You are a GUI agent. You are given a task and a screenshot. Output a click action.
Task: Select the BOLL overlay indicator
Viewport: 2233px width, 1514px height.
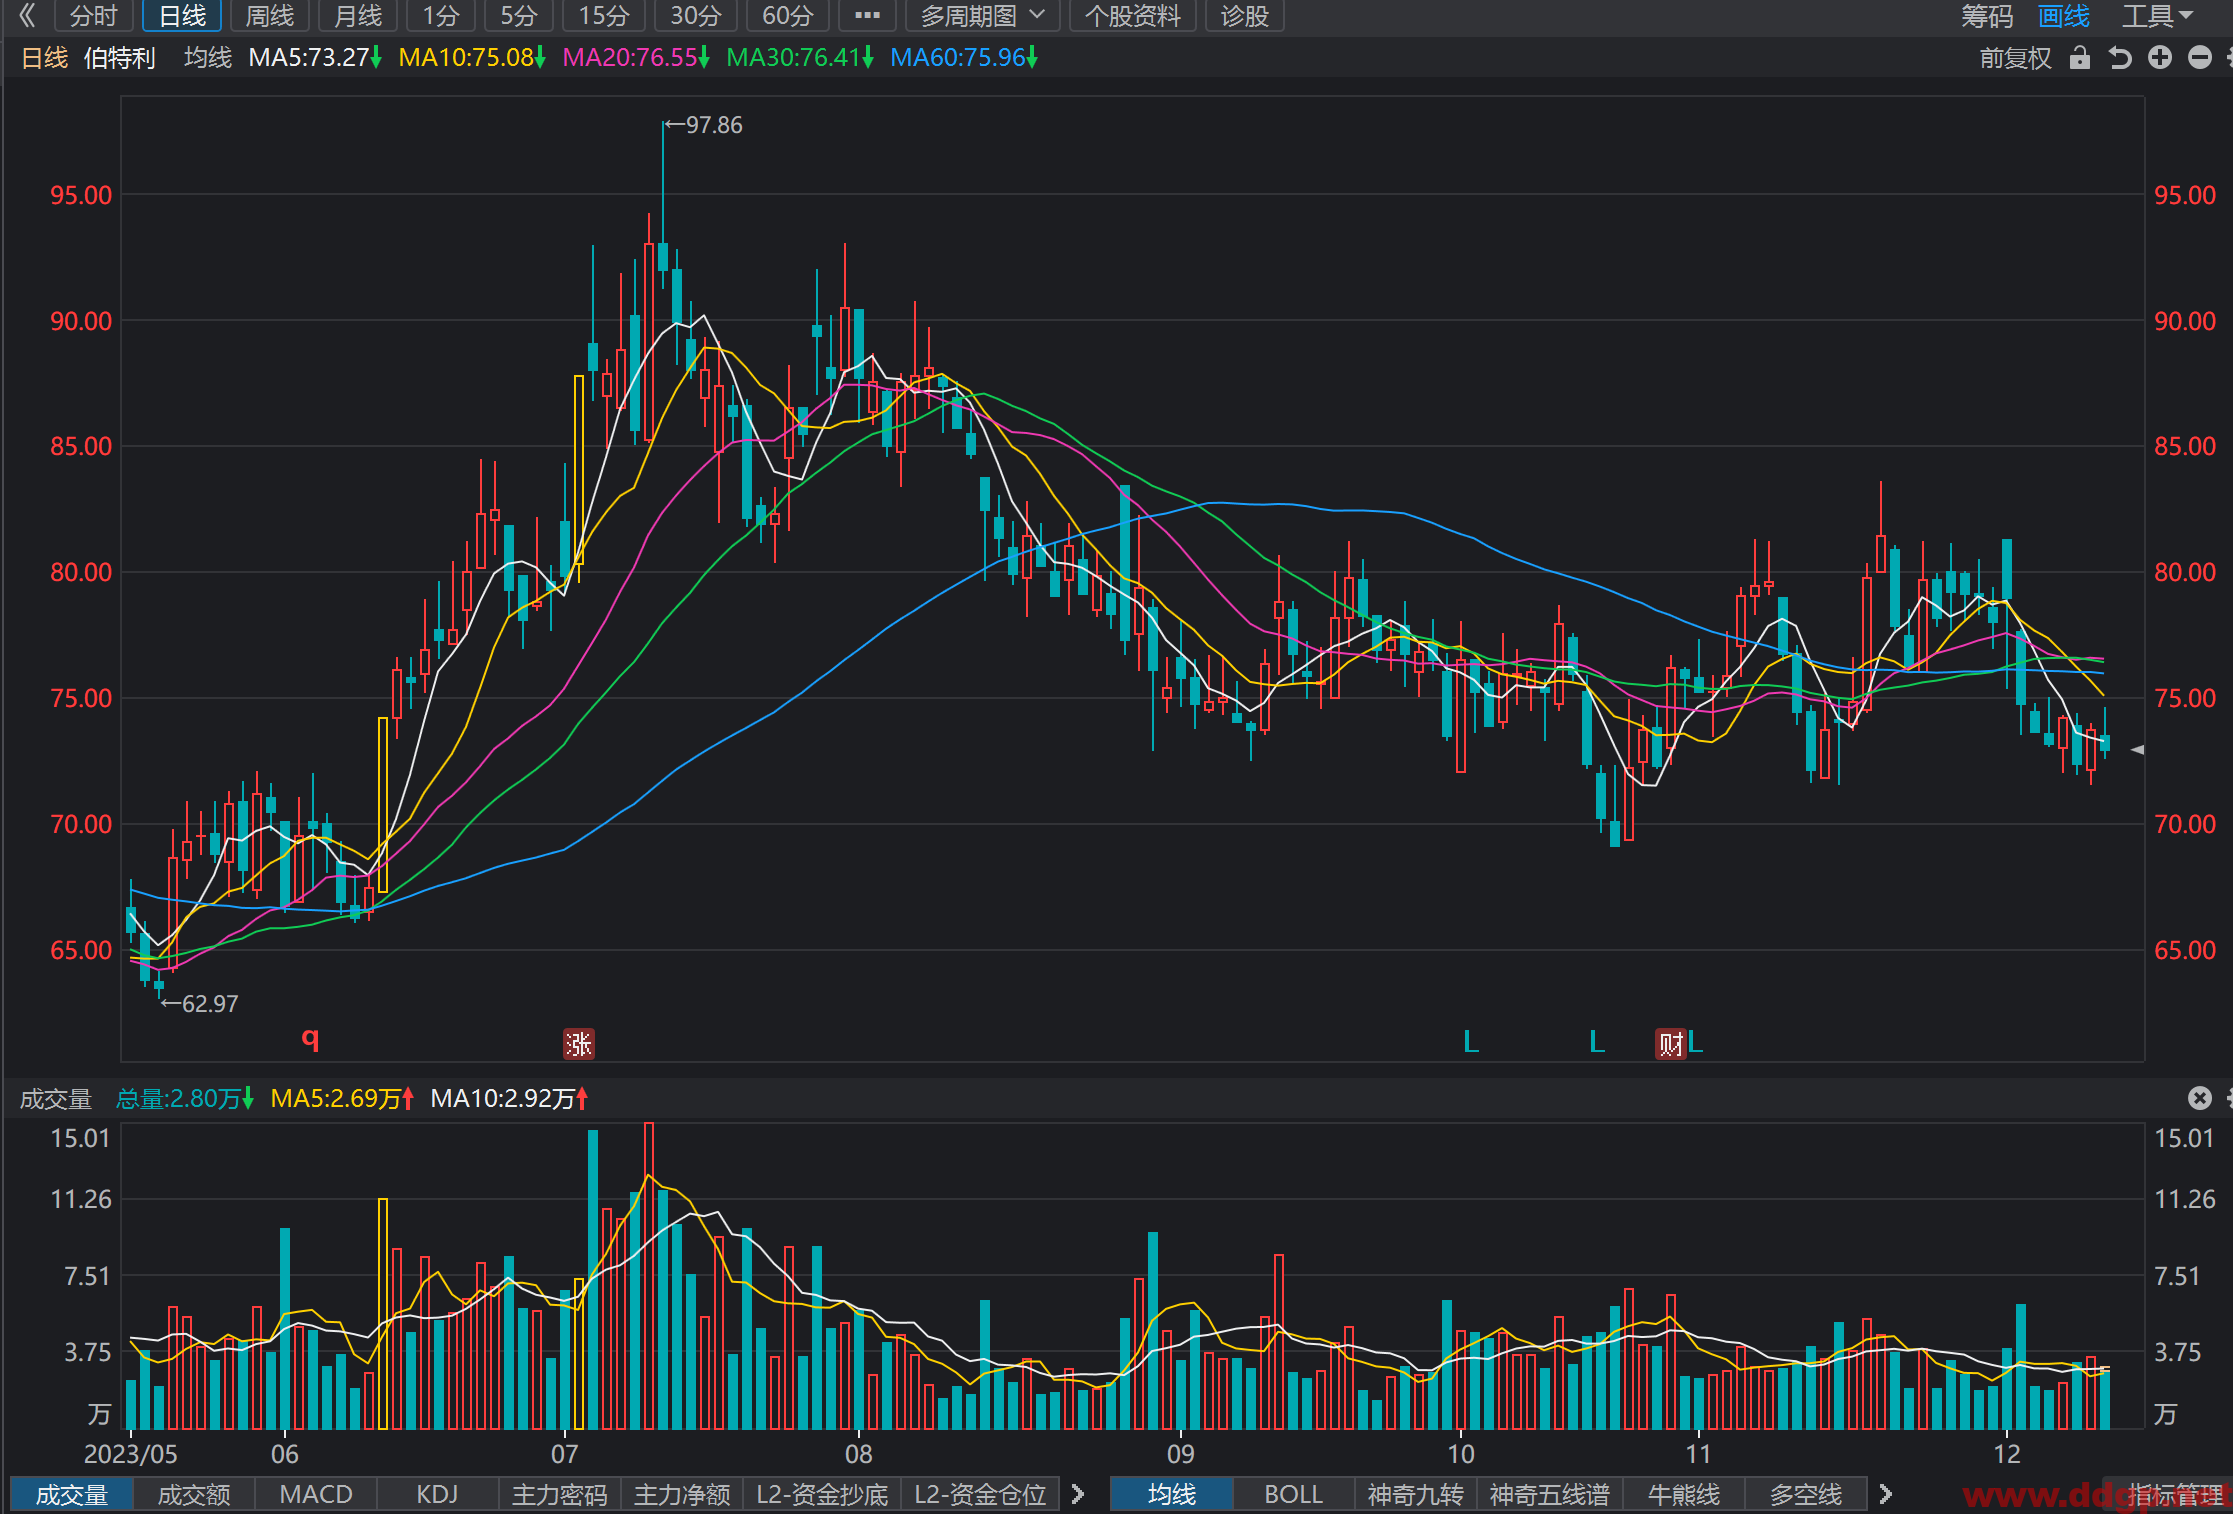[1293, 1494]
